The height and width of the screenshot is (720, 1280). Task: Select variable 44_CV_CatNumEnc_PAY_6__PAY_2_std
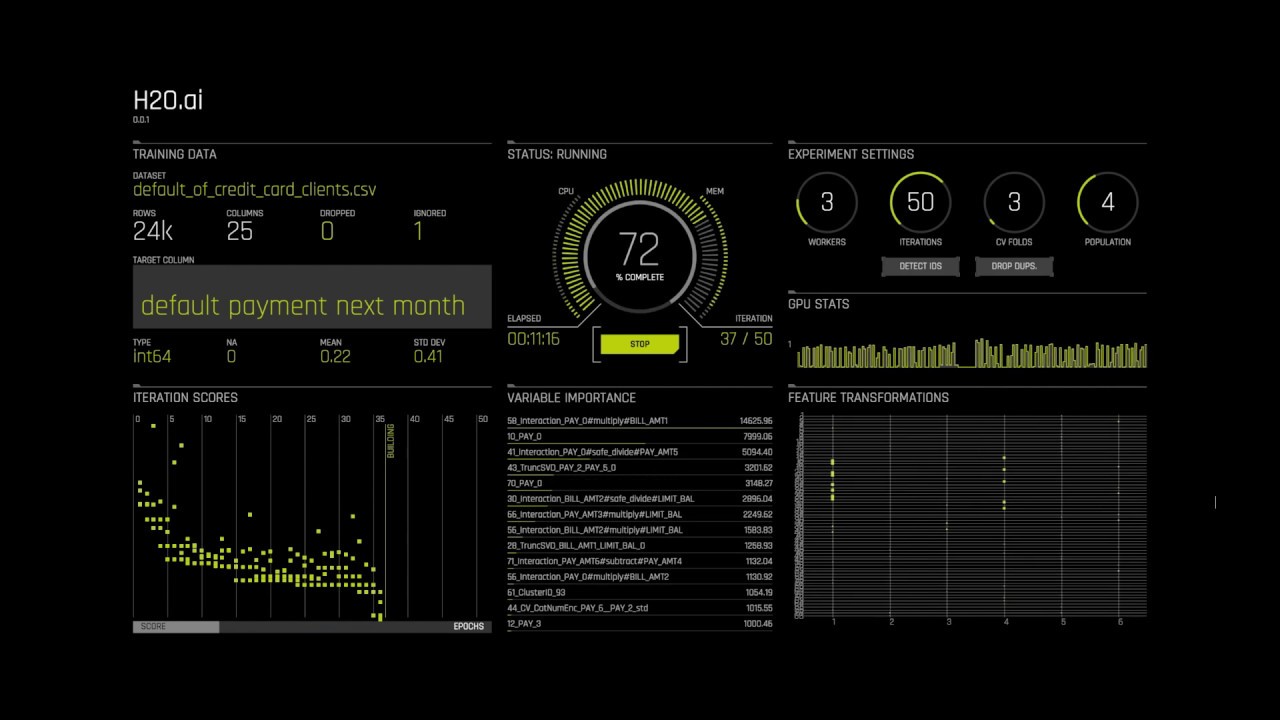(x=640, y=607)
